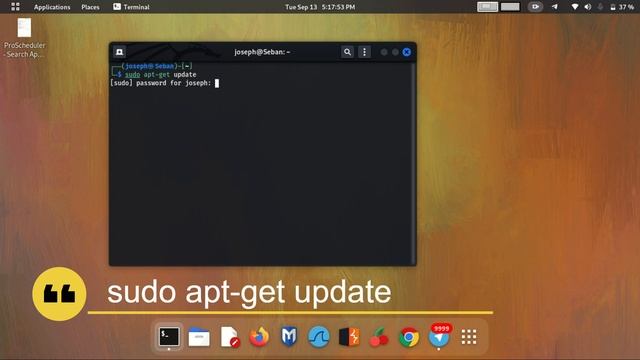Switch to the second workspace thumbnail
Viewport: 640px width, 360px height.
tap(510, 7)
